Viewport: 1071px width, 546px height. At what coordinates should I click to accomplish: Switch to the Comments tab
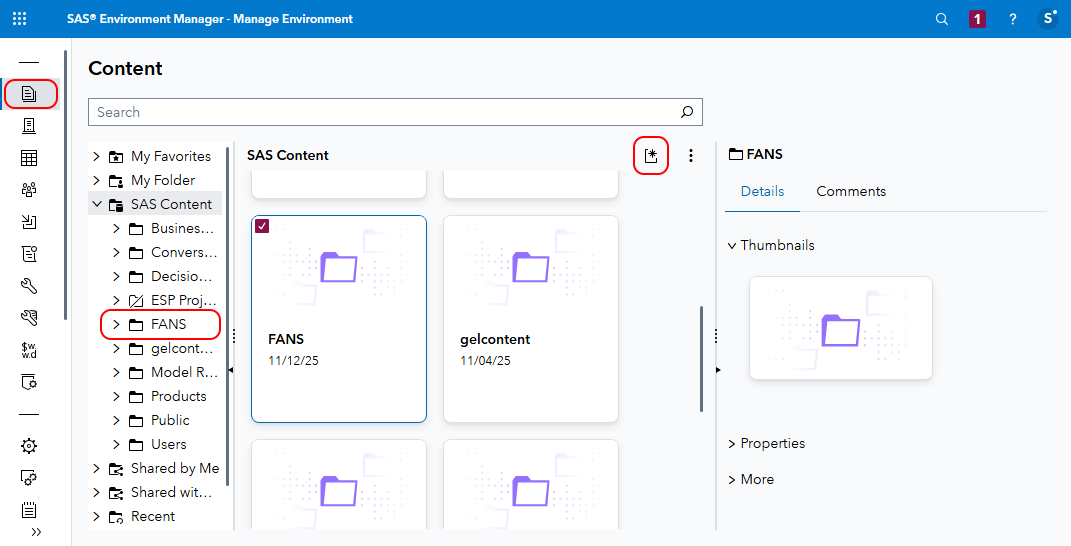851,191
